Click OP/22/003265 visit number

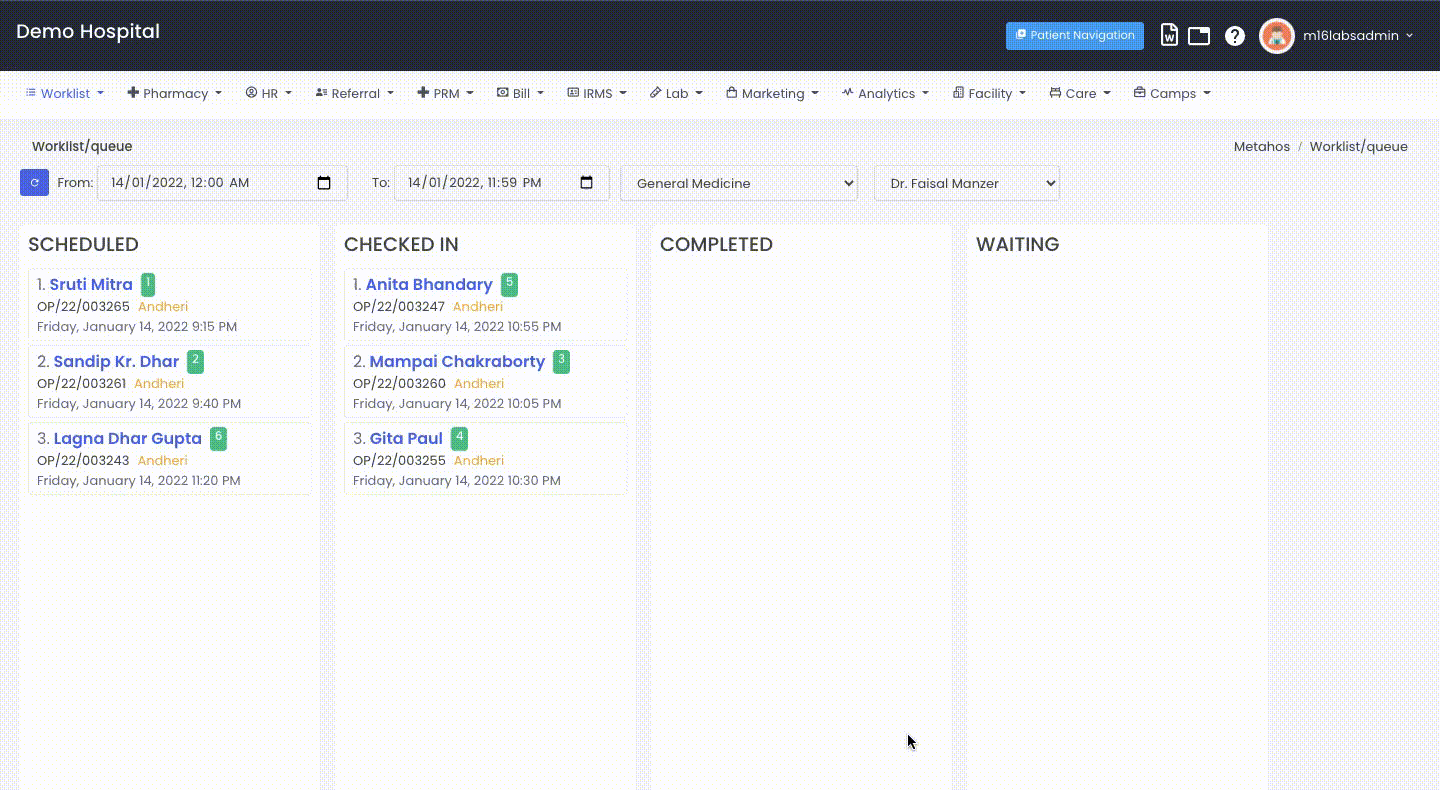(x=83, y=307)
